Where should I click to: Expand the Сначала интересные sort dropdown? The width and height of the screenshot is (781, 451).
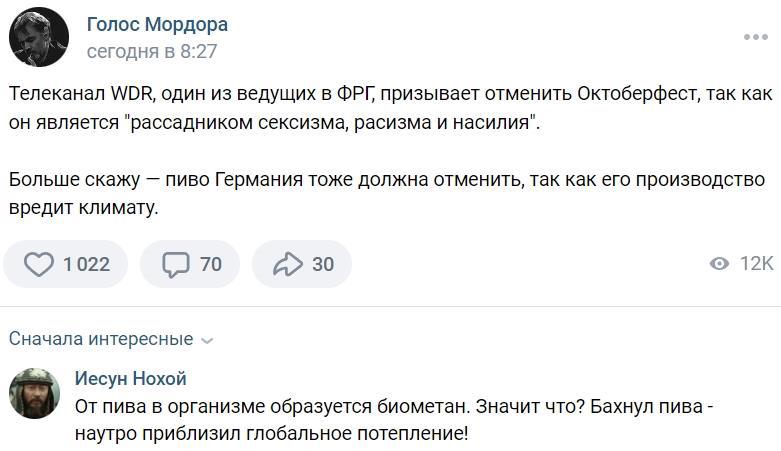pos(100,339)
